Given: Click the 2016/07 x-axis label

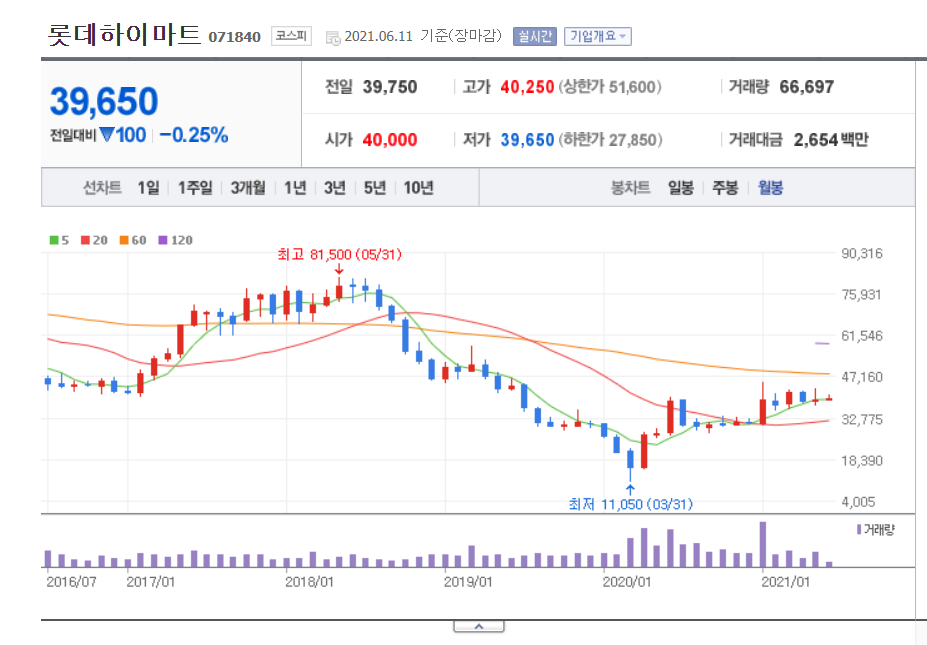Looking at the screenshot, I should [x=71, y=582].
